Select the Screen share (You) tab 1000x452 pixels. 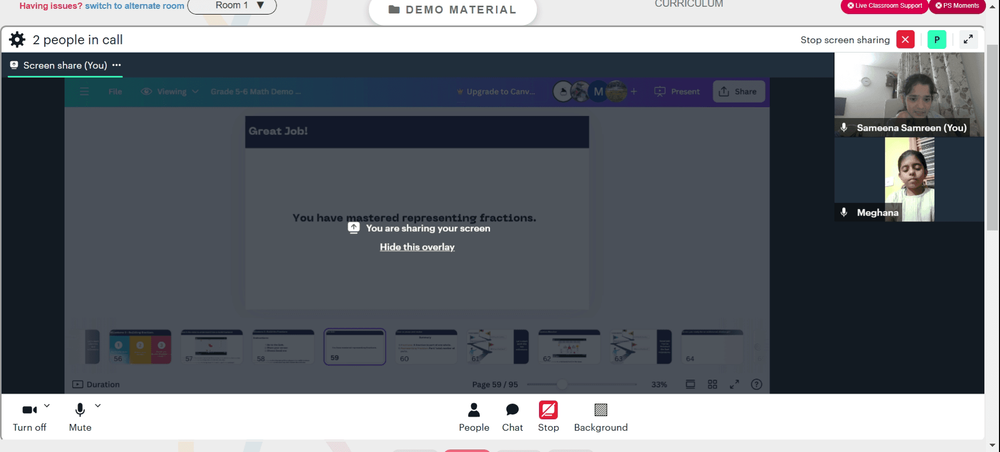pyautogui.click(x=65, y=65)
